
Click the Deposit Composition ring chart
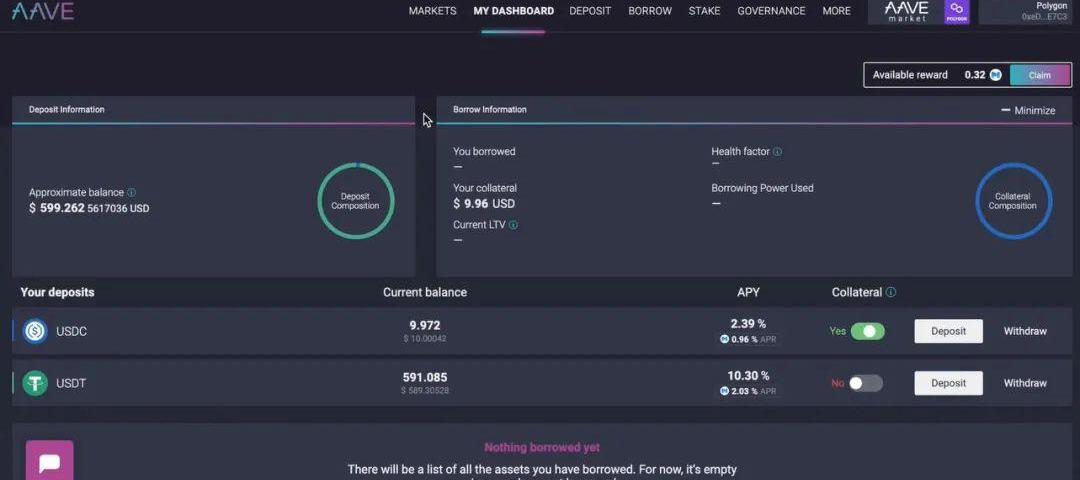(356, 201)
